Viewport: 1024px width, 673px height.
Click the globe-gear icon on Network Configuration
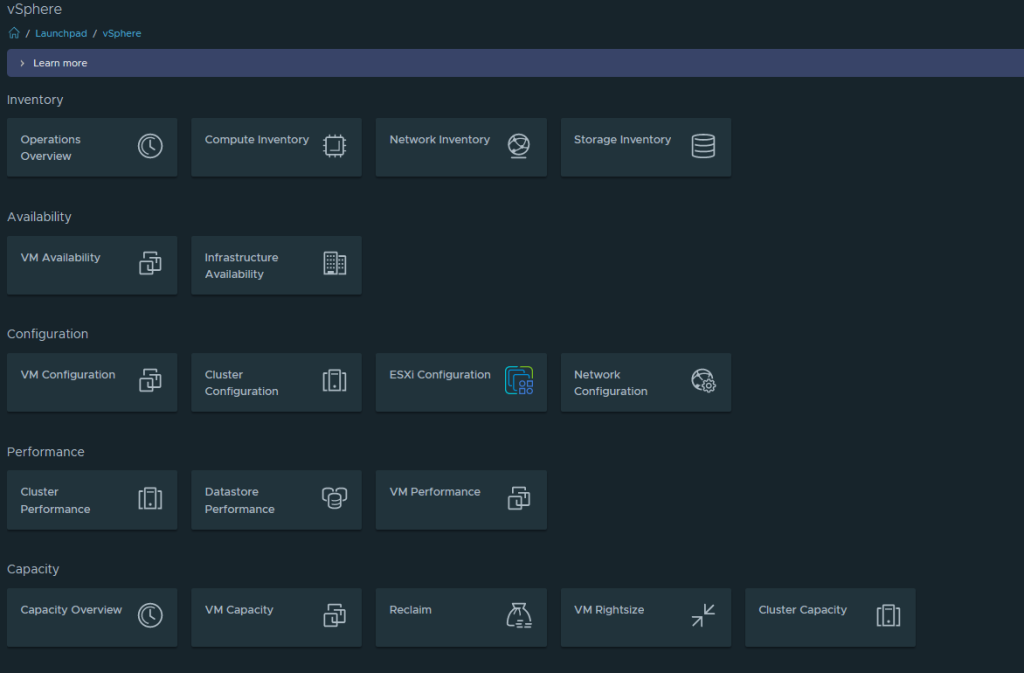click(703, 381)
